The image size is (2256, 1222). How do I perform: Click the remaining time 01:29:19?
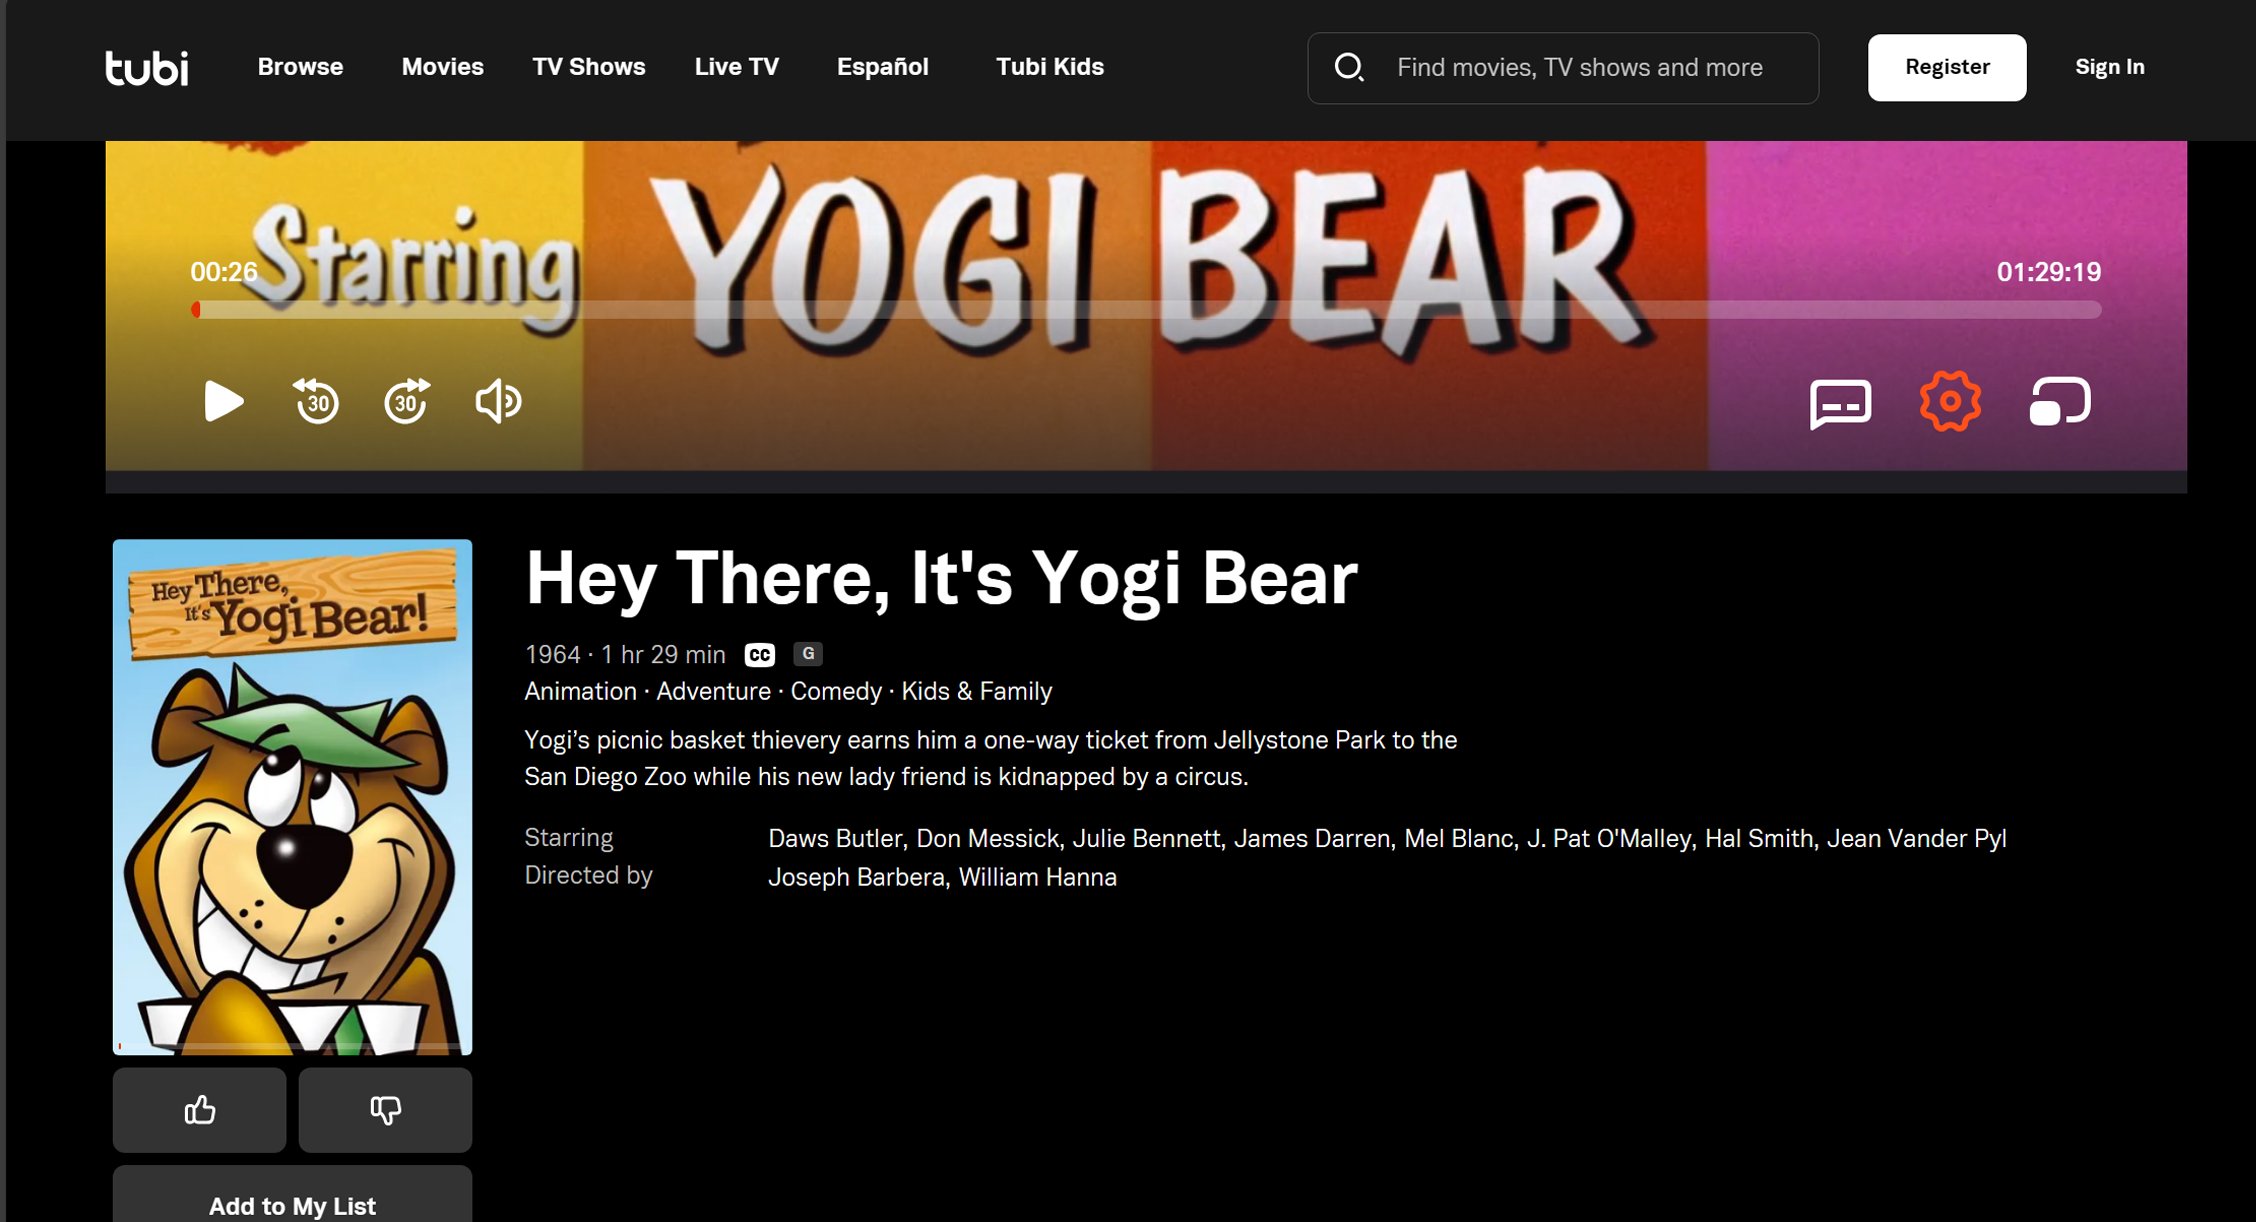coord(2048,272)
